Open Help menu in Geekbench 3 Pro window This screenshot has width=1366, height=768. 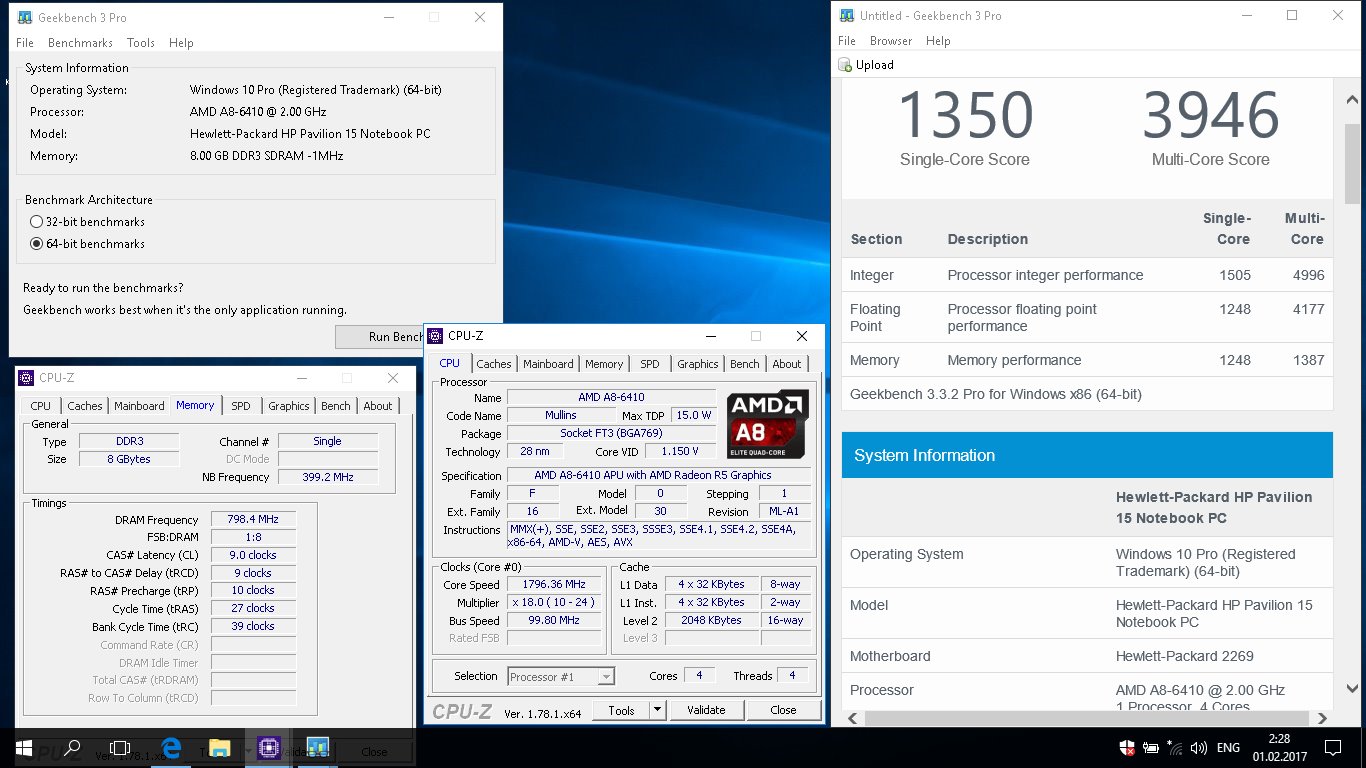point(181,43)
